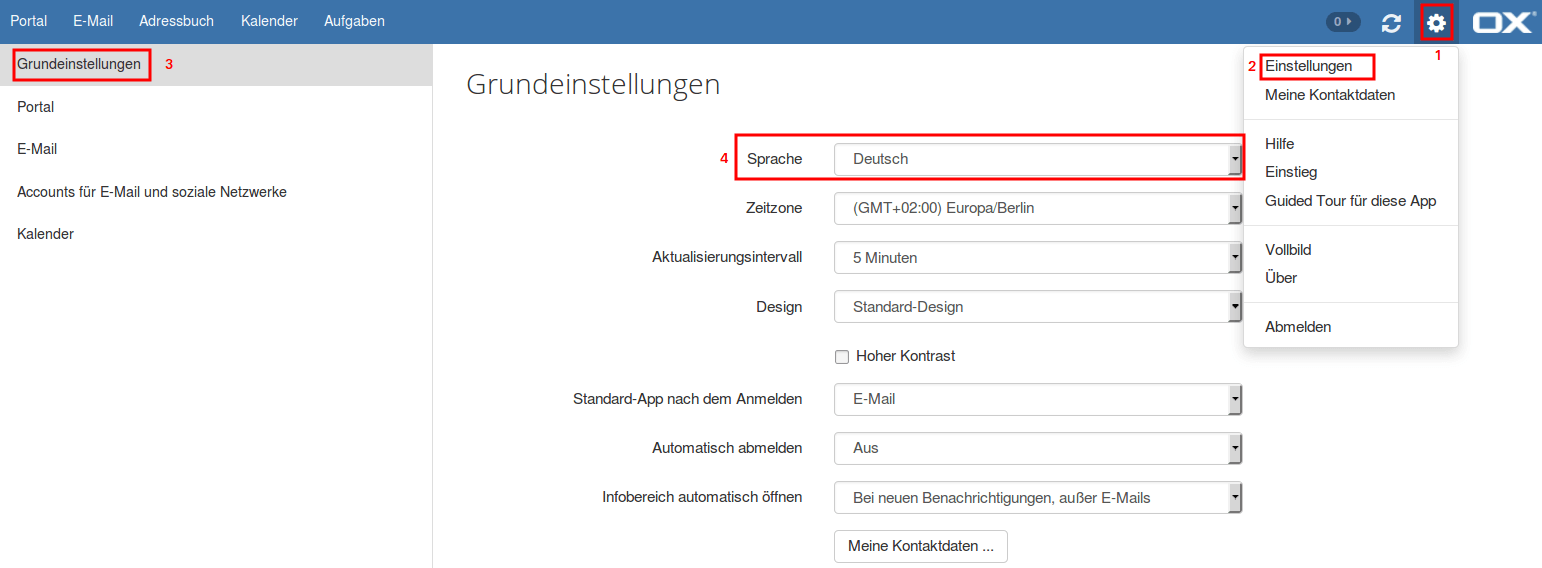Expand Infobereich automatisch öffnen dropdown
This screenshot has width=1542, height=568.
pyautogui.click(x=1038, y=497)
